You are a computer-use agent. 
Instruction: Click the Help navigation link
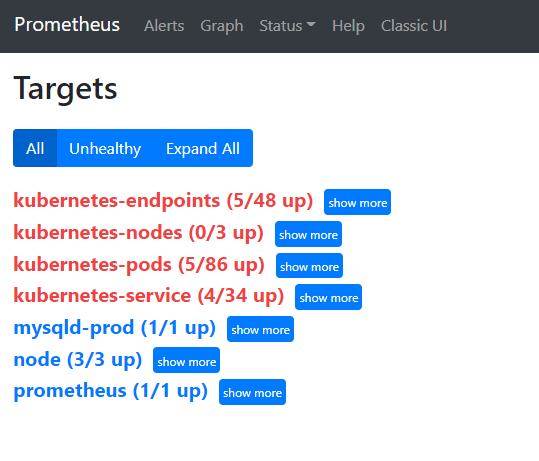click(348, 26)
